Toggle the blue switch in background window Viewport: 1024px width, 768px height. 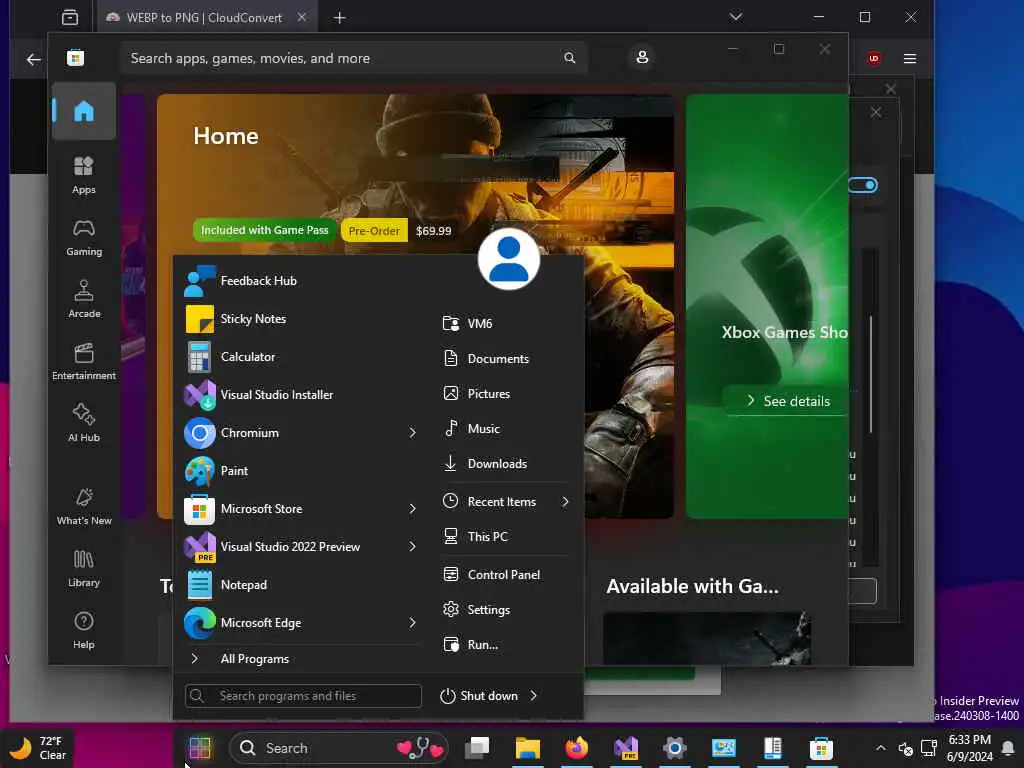tap(863, 185)
